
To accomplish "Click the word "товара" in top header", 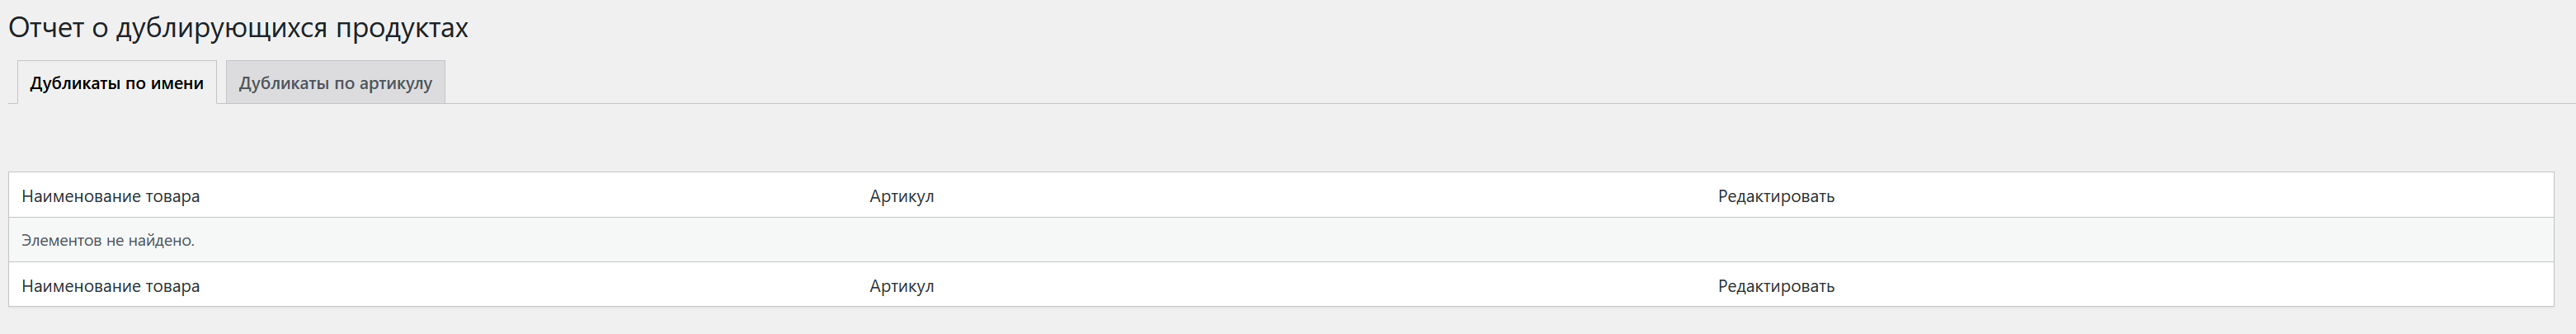I will point(172,196).
